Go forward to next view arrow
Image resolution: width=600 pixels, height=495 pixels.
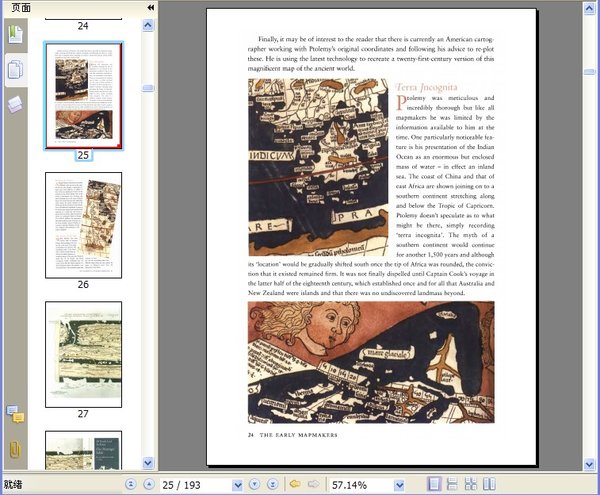(x=313, y=484)
